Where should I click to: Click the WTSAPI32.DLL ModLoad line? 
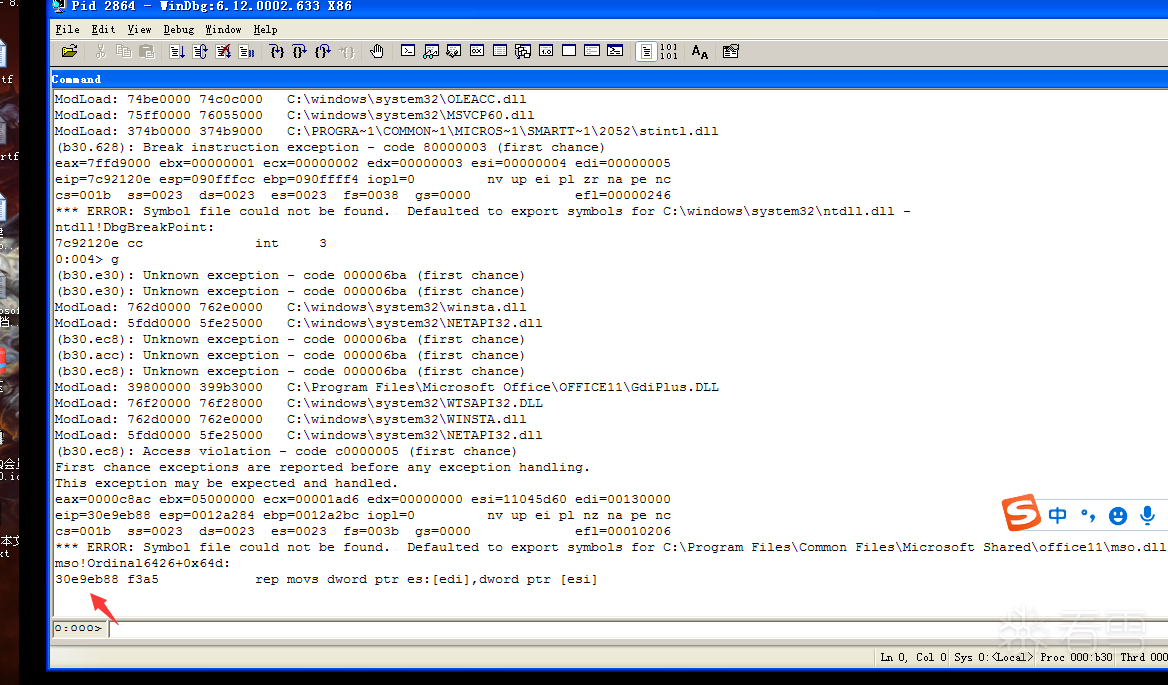click(x=299, y=403)
